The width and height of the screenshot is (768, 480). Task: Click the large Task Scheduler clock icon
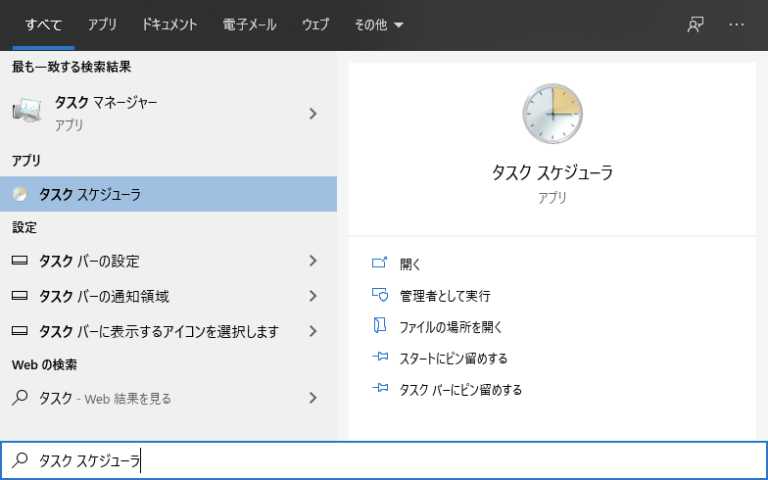click(x=551, y=114)
